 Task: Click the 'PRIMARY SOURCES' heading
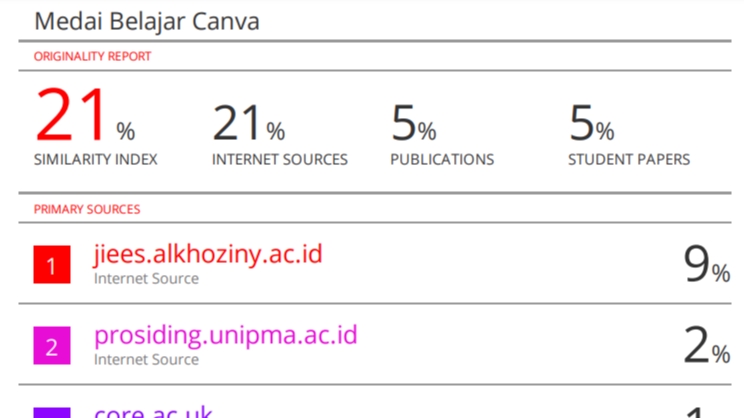[x=87, y=209]
